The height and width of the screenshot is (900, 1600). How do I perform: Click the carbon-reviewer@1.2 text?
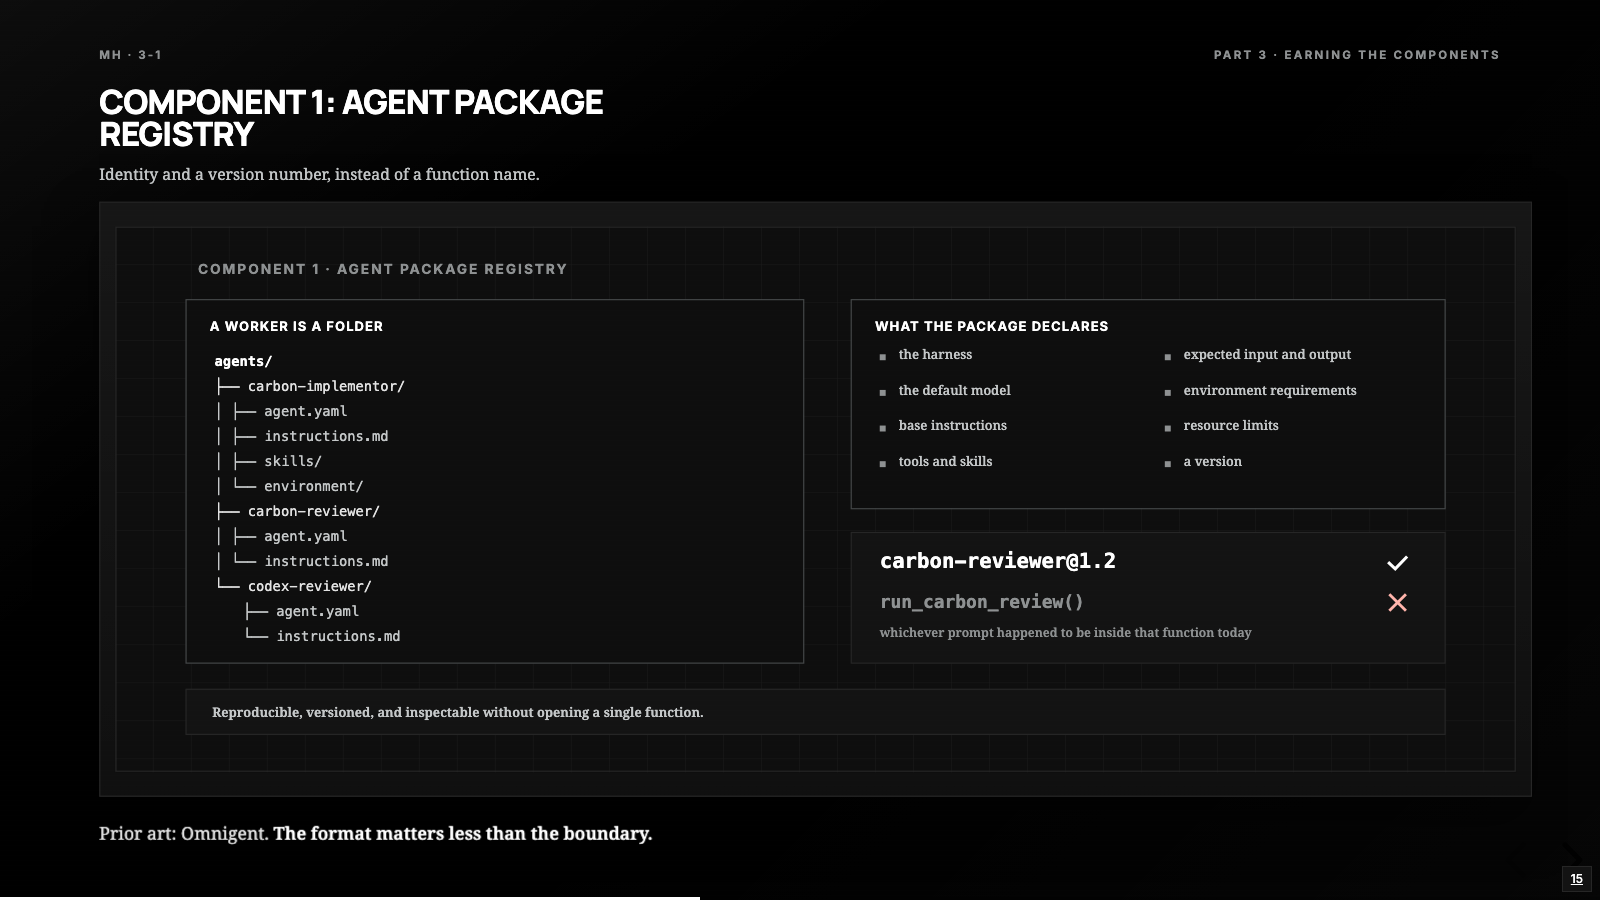[998, 561]
